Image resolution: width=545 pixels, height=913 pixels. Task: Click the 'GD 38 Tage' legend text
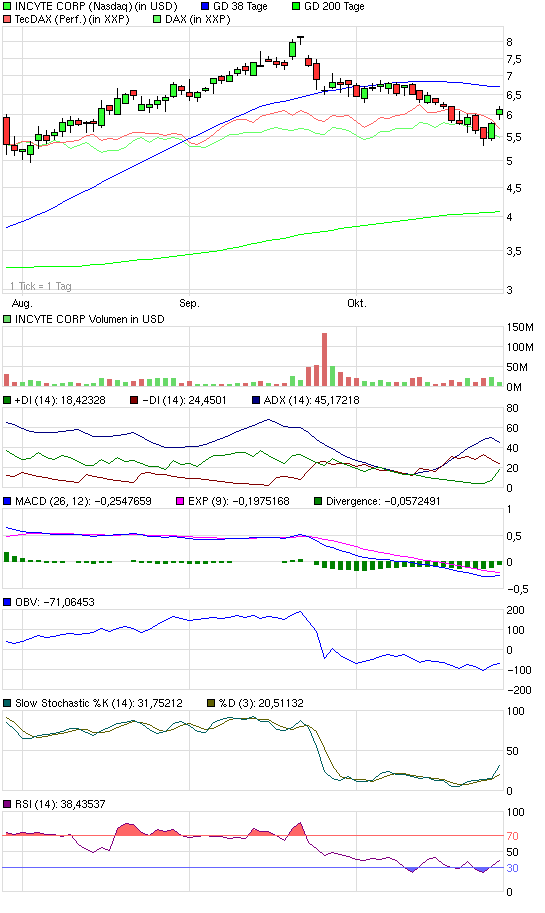[240, 6]
